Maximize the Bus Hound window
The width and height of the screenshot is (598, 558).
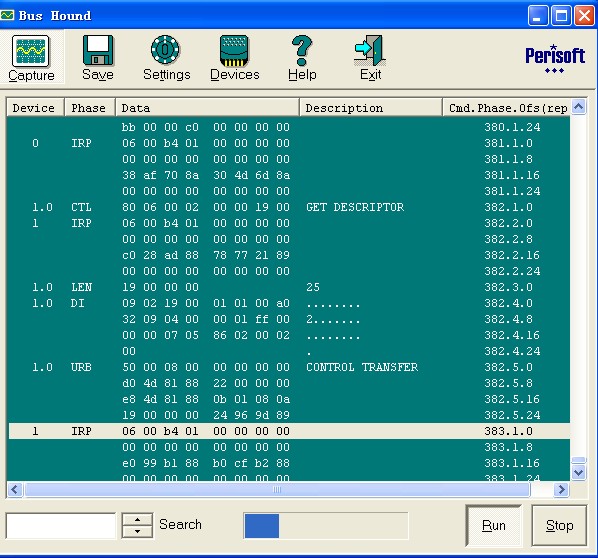click(561, 16)
